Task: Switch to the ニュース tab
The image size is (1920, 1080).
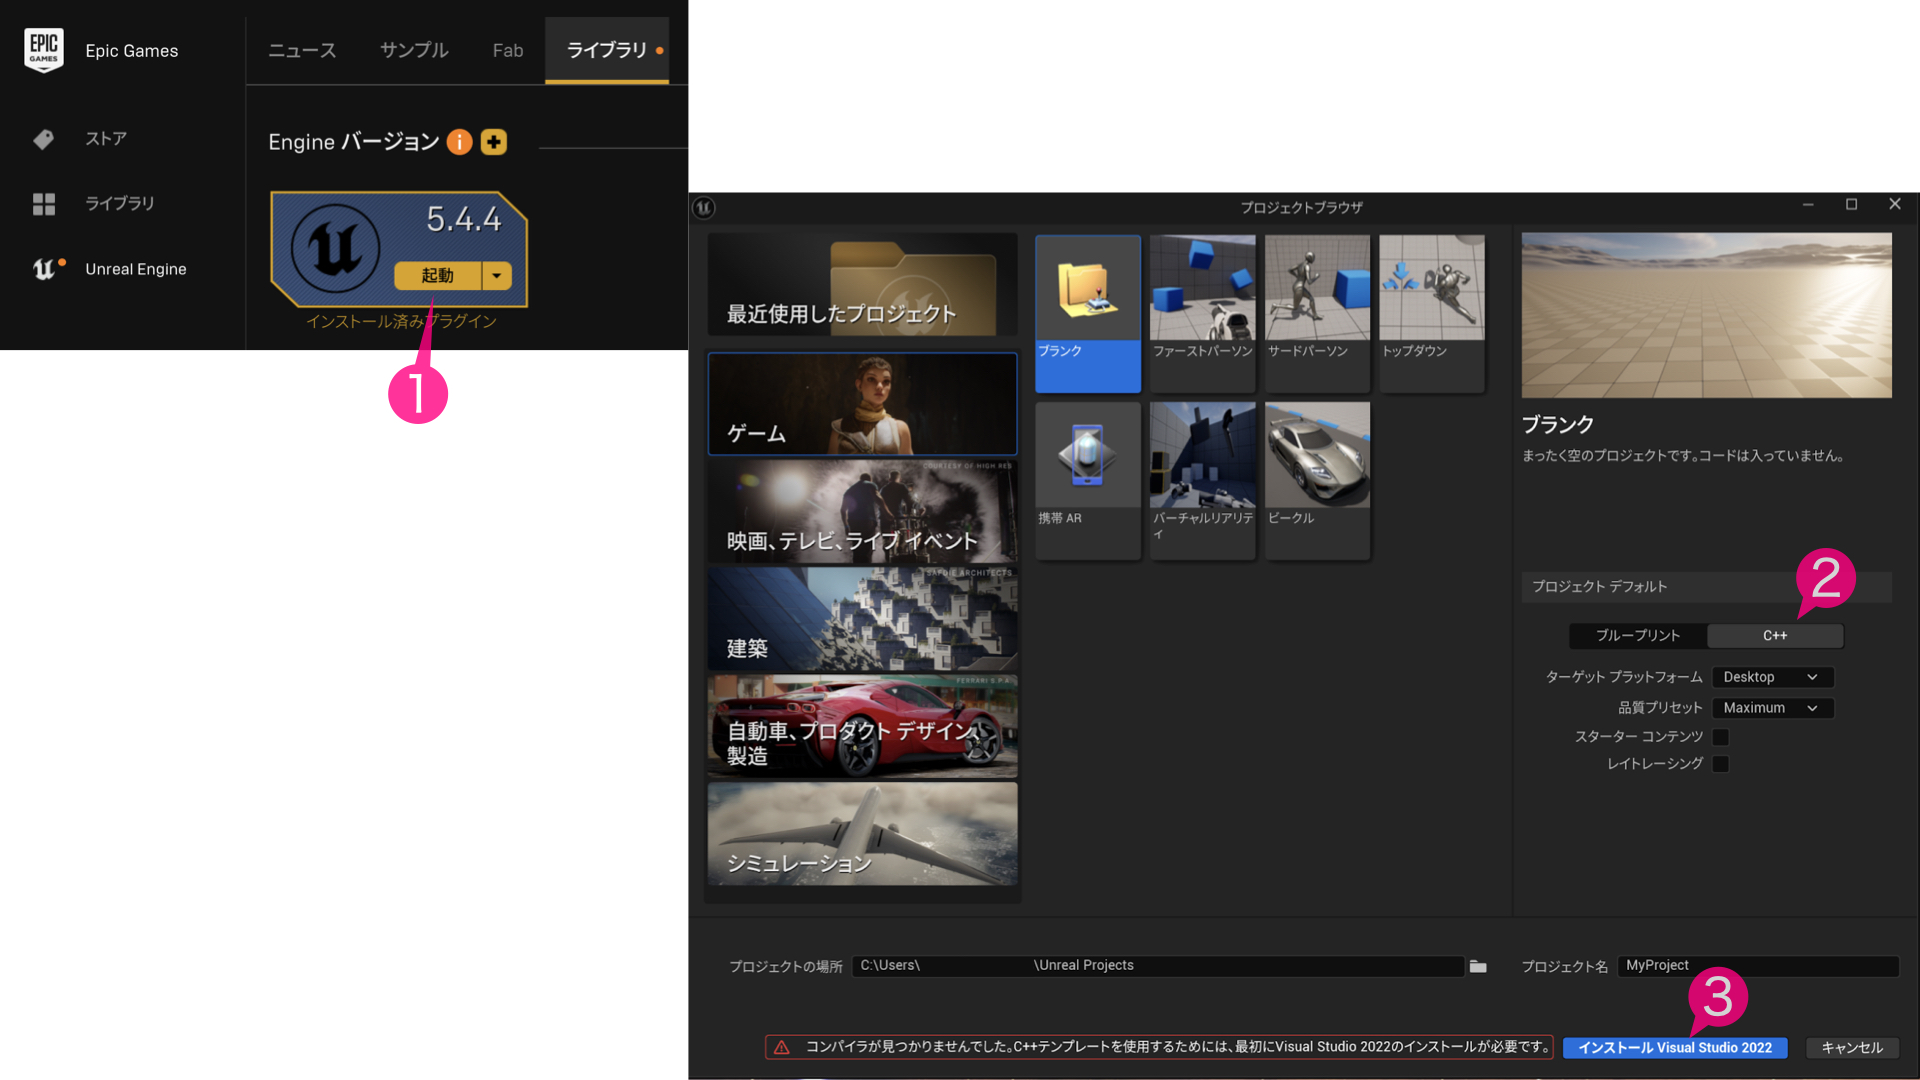Action: pyautogui.click(x=302, y=50)
